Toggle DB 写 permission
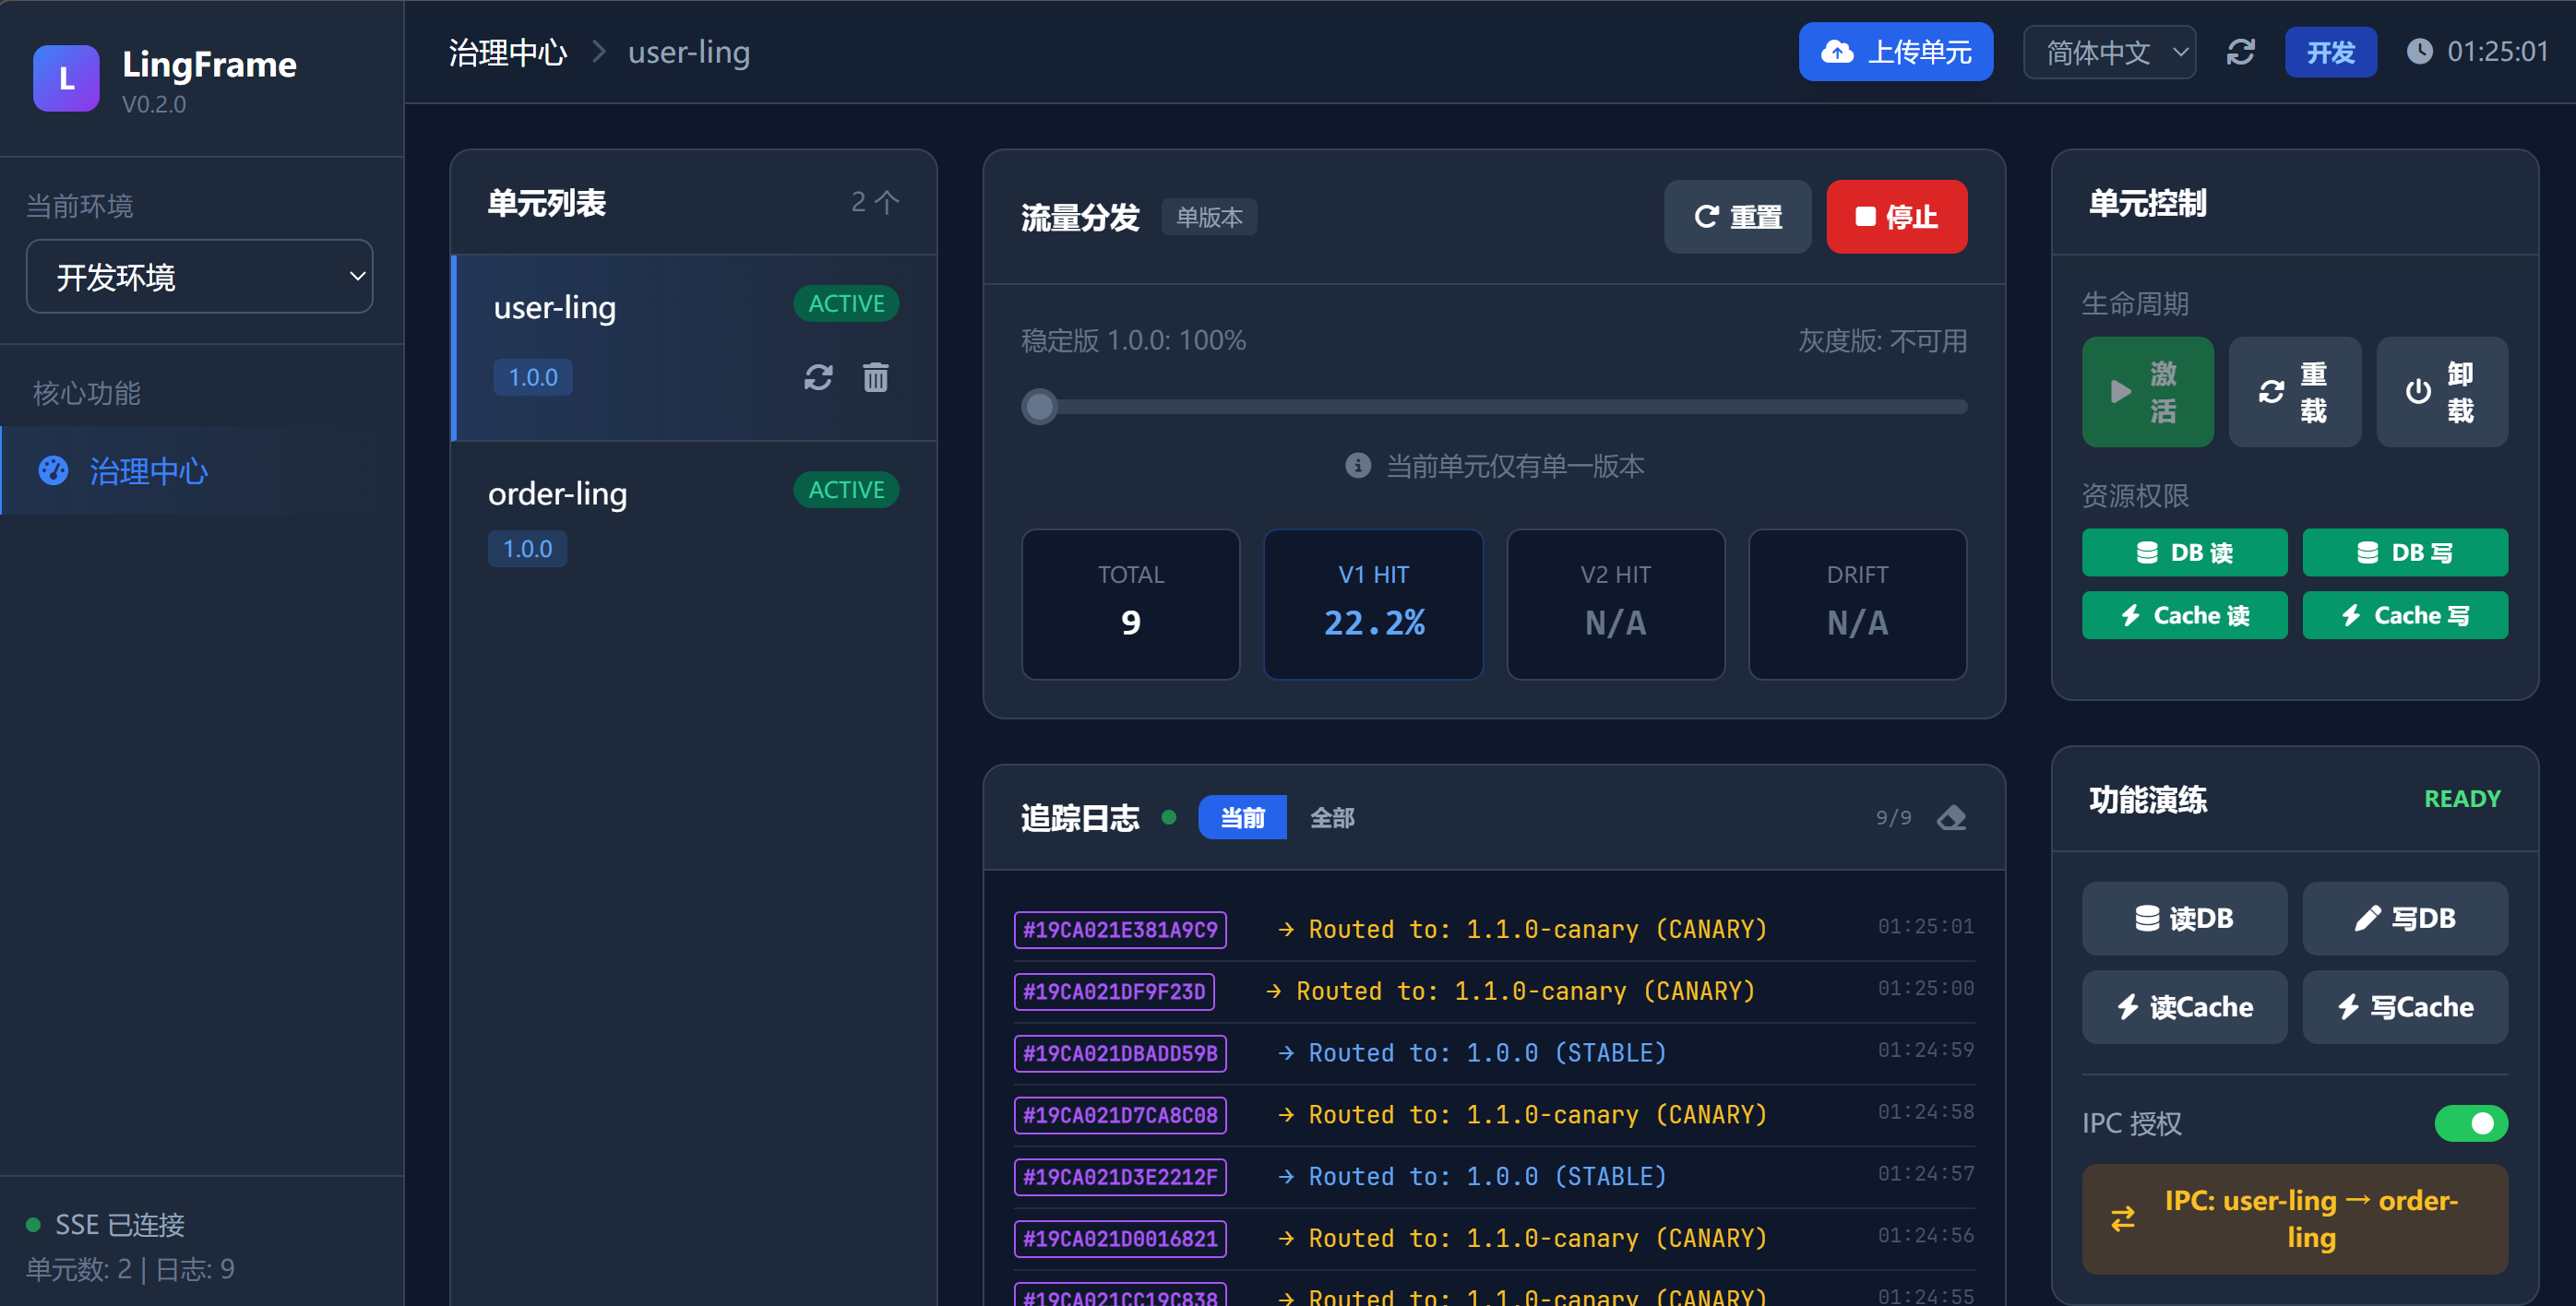The image size is (2576, 1306). pos(2404,552)
